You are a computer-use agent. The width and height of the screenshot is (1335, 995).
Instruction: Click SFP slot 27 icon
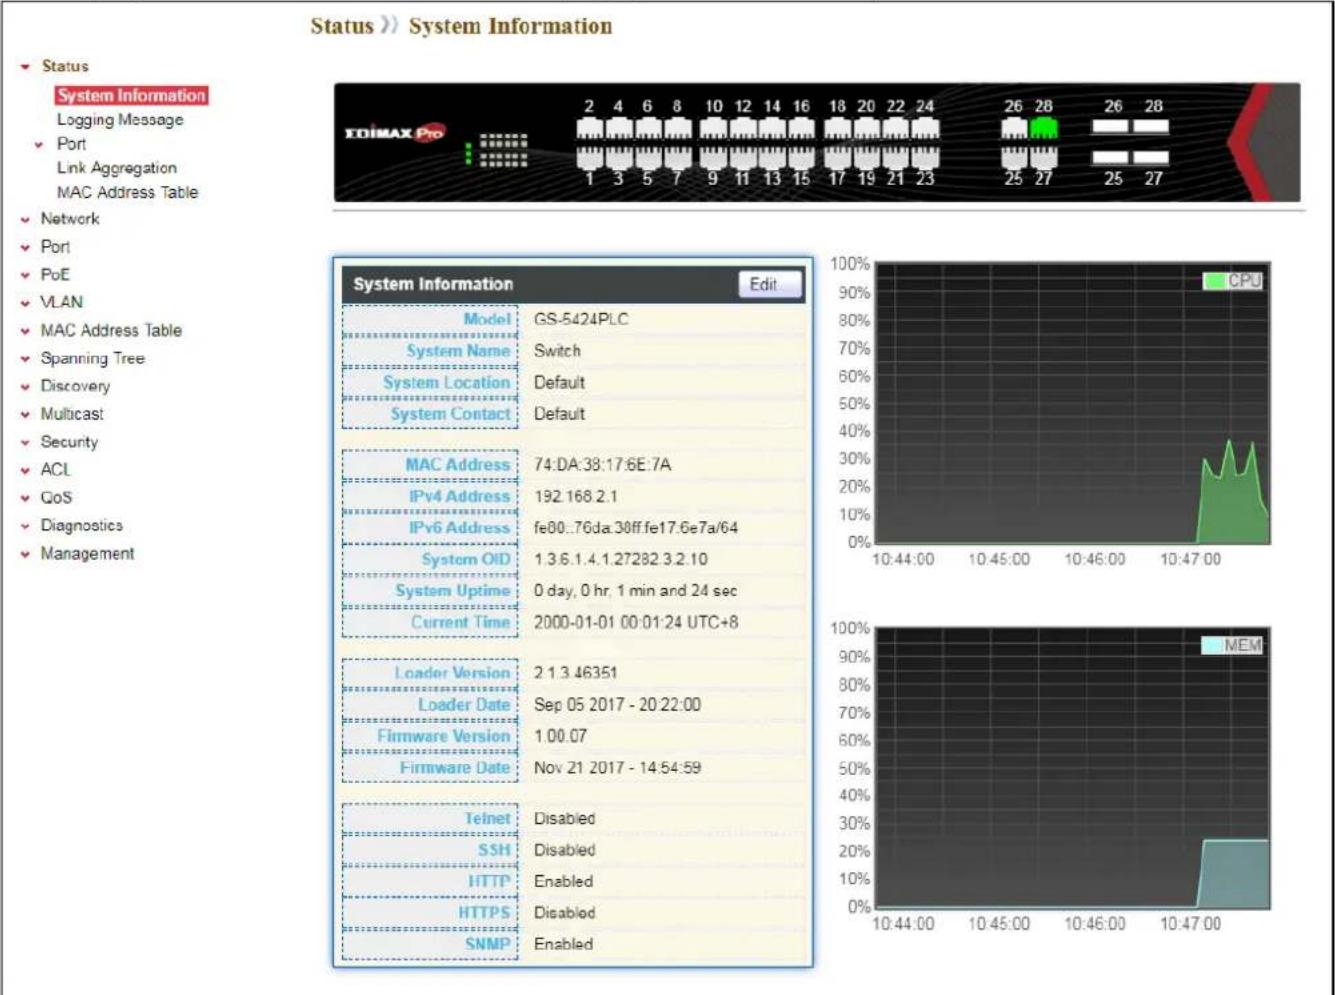(1150, 157)
